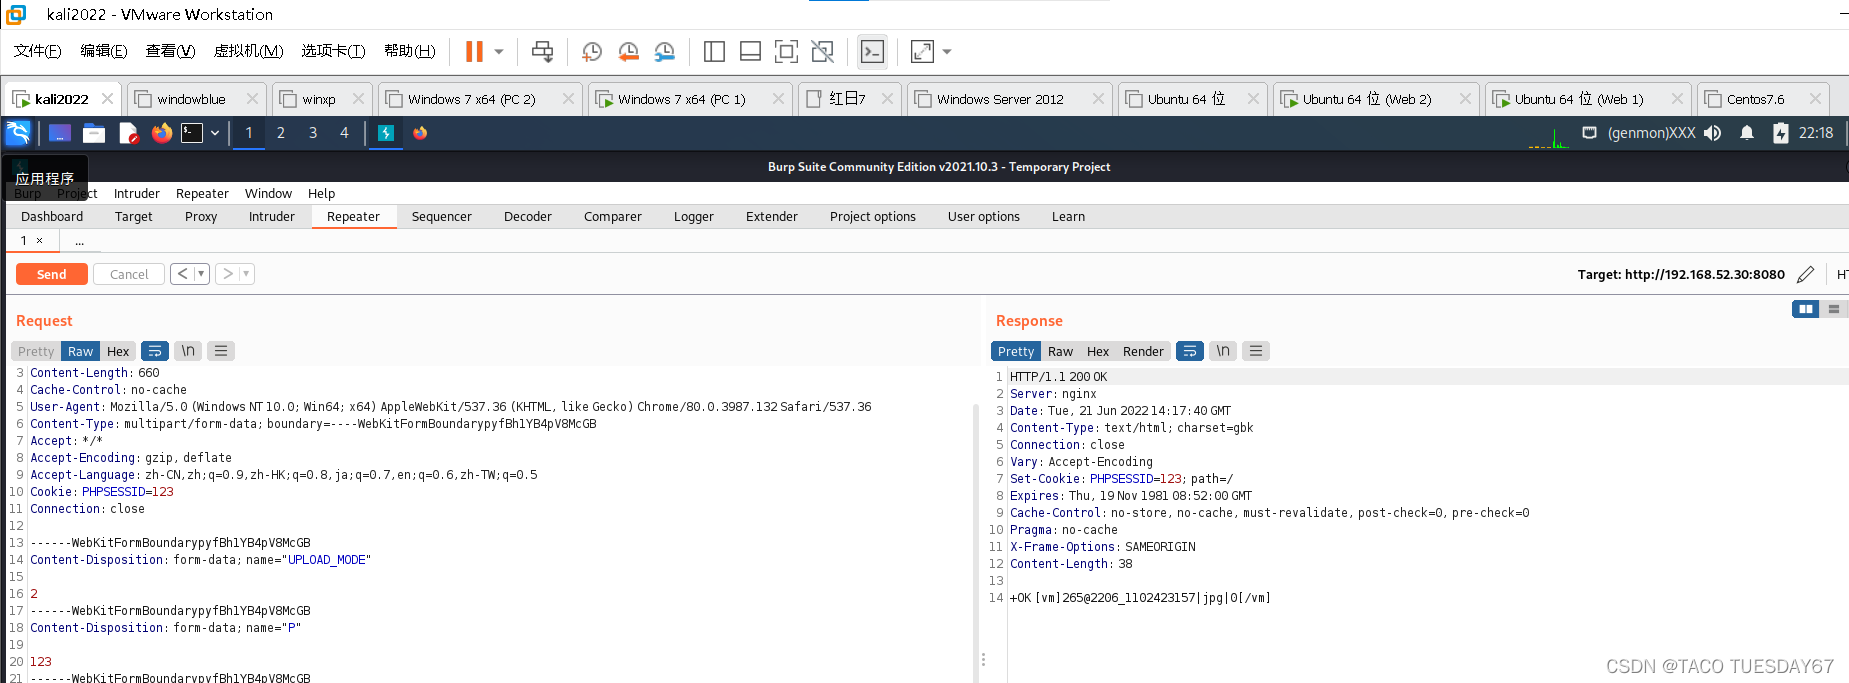Revert to snapshot with the orange arrow clock icon
This screenshot has width=1849, height=683.
(x=628, y=51)
